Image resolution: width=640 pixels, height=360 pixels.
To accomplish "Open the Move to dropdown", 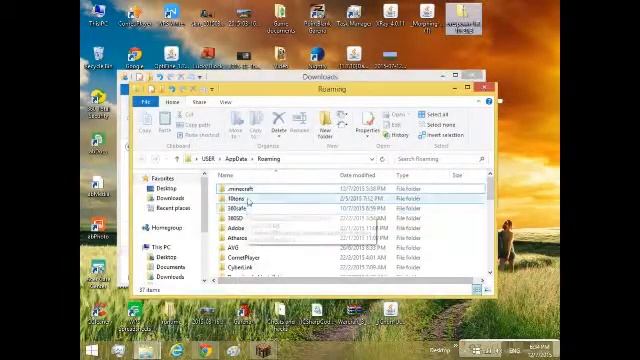I will click(236, 125).
